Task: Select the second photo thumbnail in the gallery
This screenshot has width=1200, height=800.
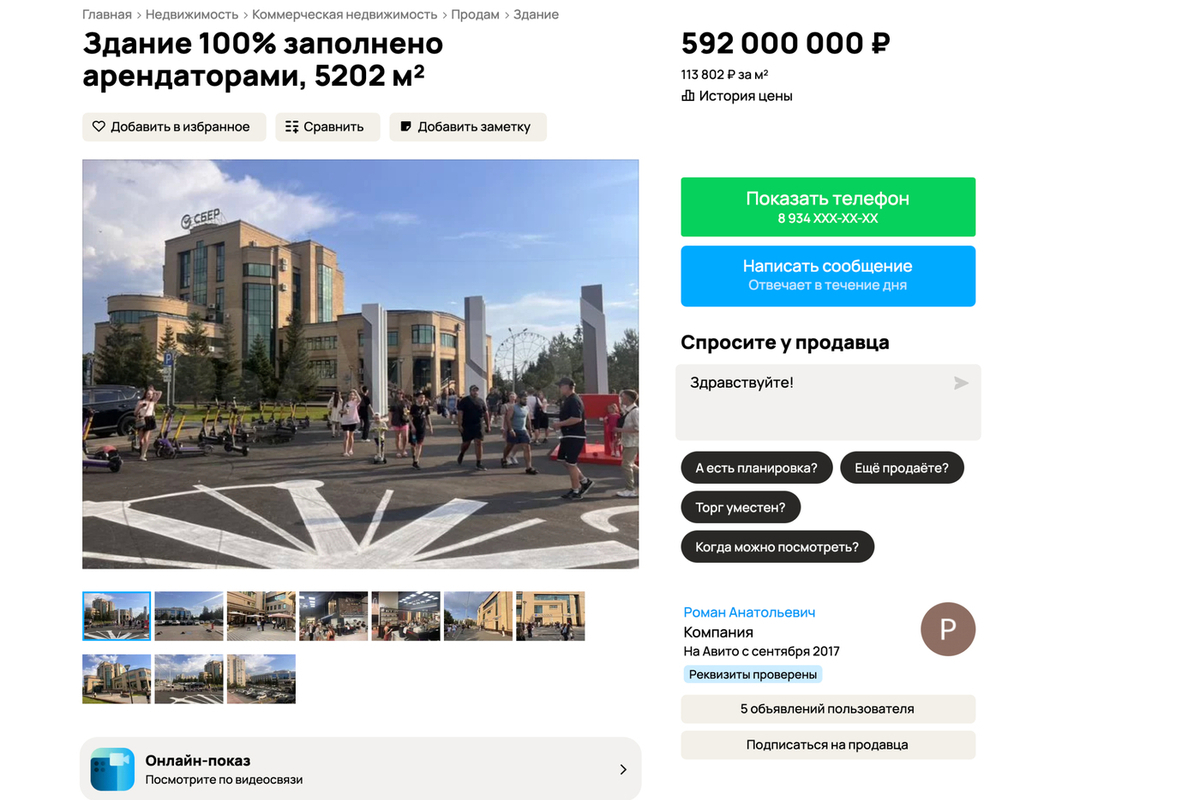Action: pos(189,616)
